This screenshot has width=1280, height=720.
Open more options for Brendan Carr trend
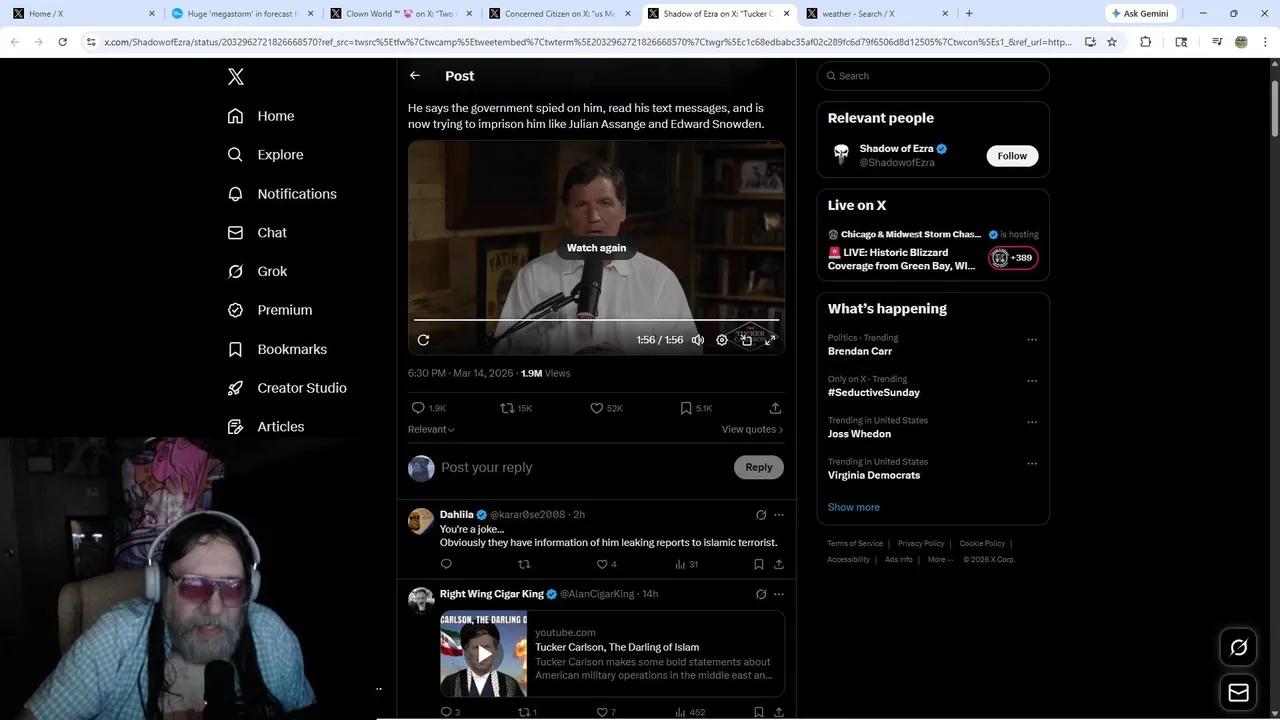point(1032,340)
